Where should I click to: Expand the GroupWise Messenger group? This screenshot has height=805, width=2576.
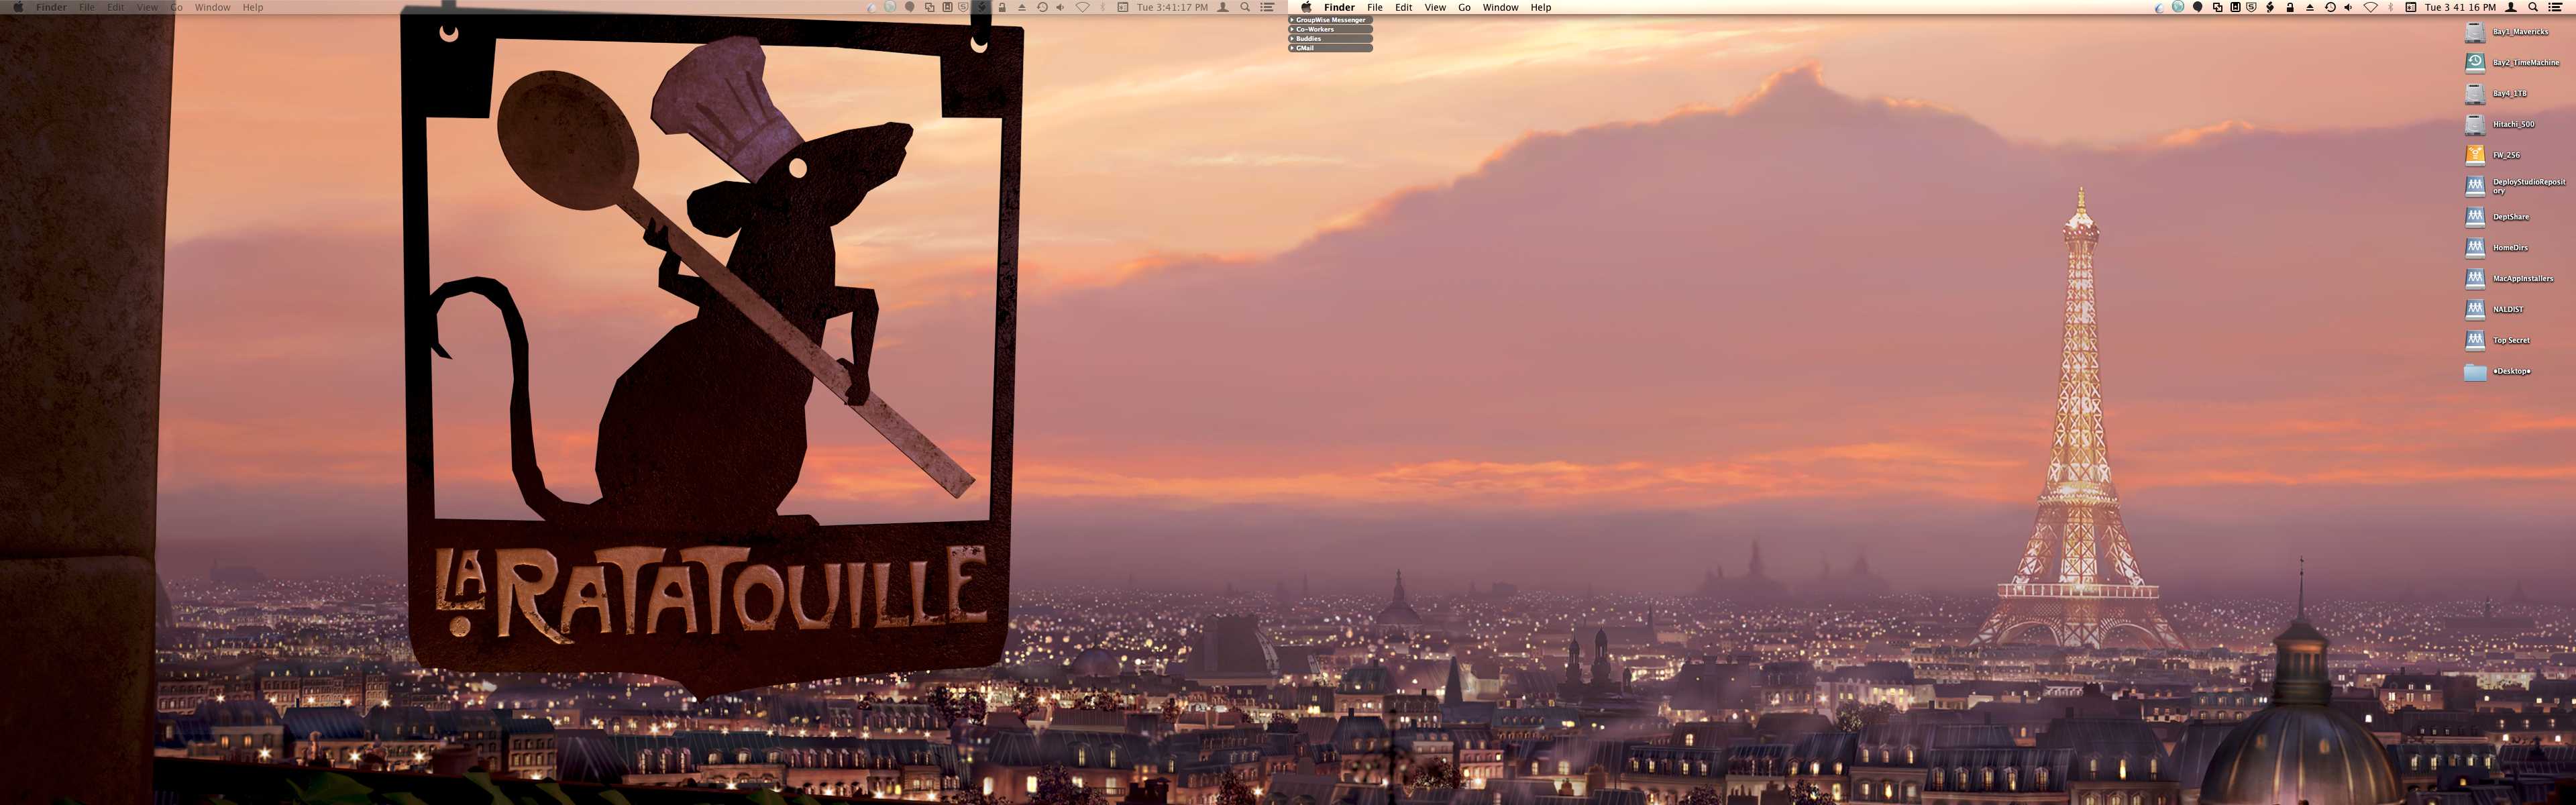(1292, 20)
